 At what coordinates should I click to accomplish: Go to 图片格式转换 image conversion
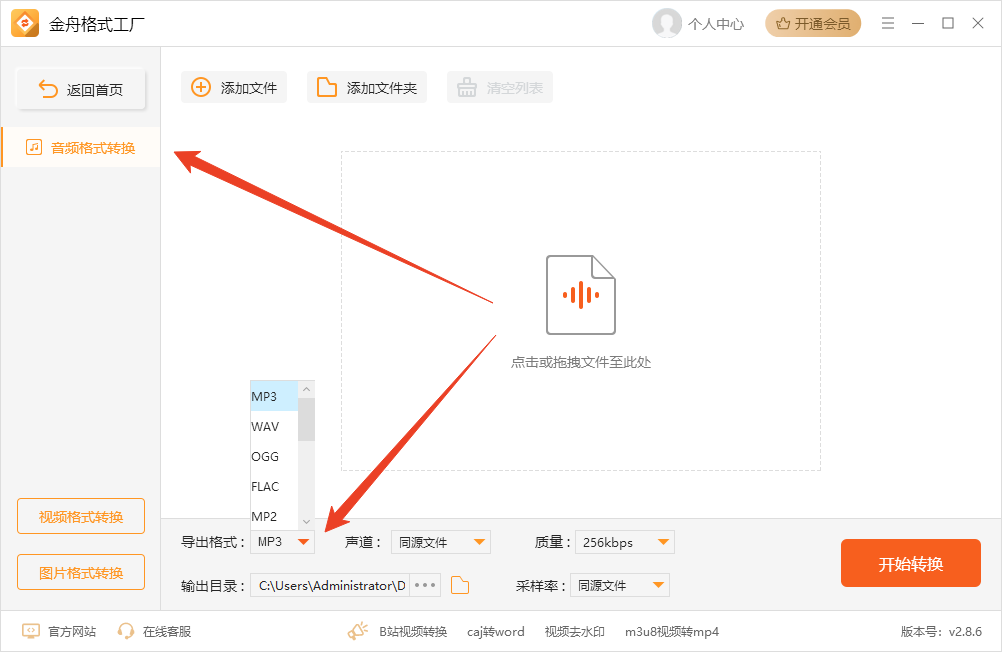point(80,572)
